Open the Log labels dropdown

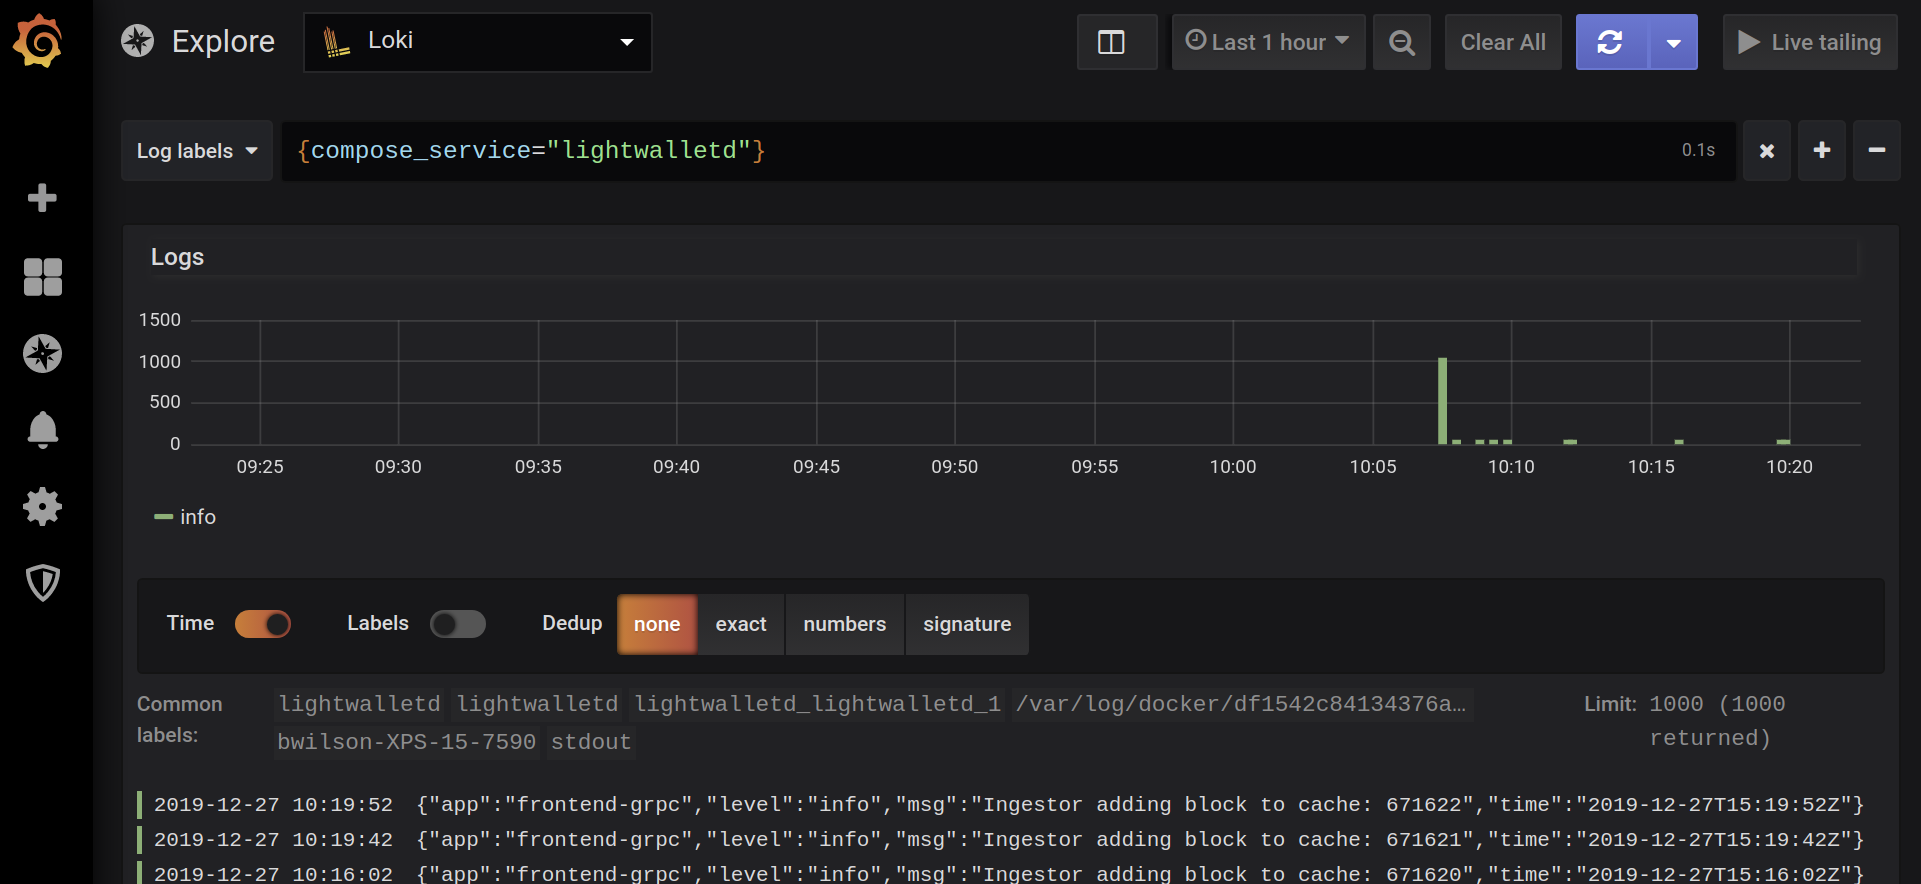click(197, 151)
